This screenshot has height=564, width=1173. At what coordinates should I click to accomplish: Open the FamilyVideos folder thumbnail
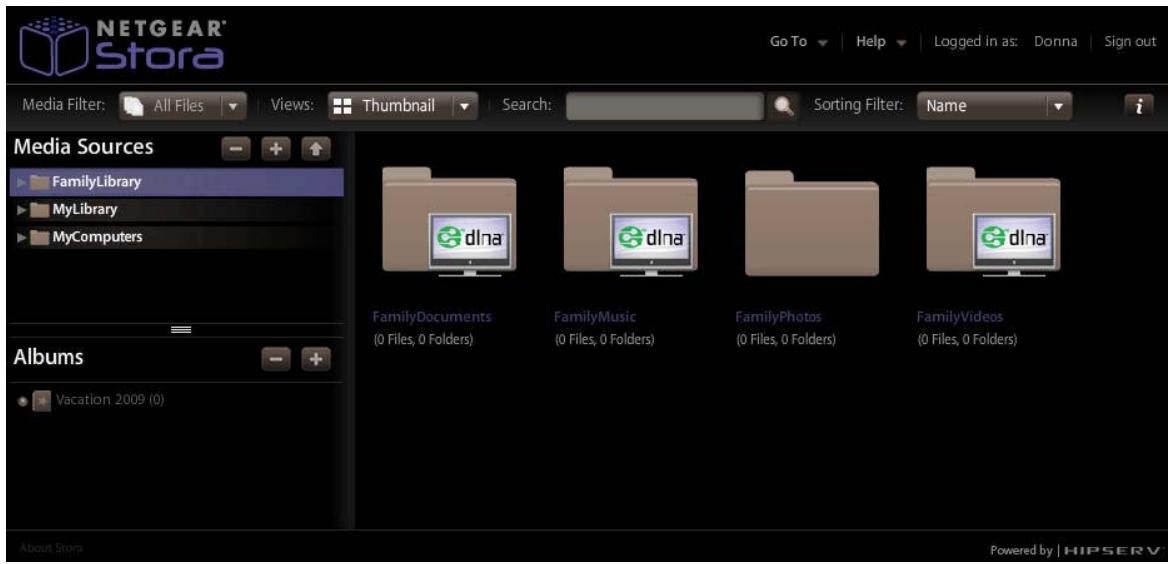993,222
